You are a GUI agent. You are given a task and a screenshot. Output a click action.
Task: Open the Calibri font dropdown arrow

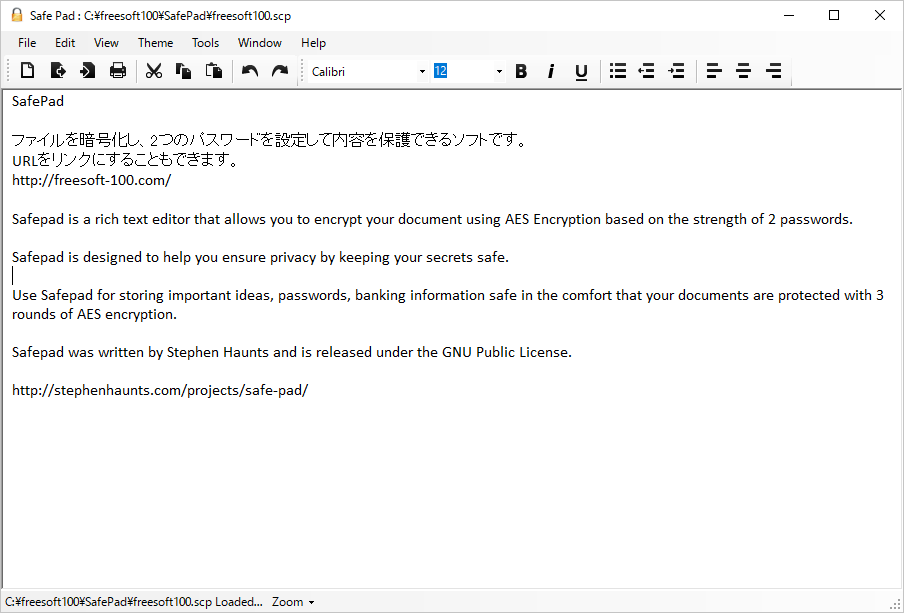tap(422, 72)
